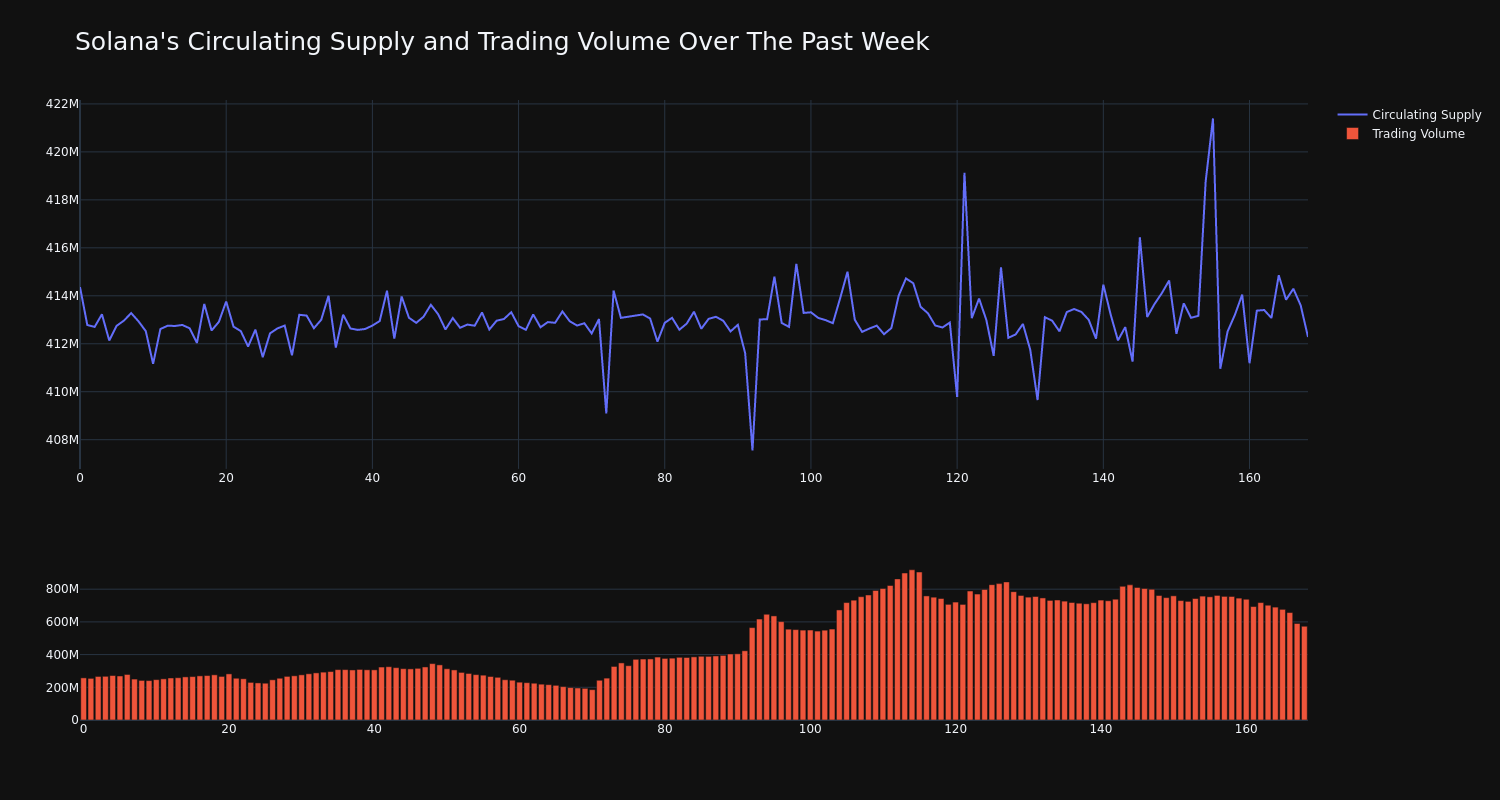Click the 420M y-axis label
This screenshot has height=800, width=1500.
tap(62, 152)
